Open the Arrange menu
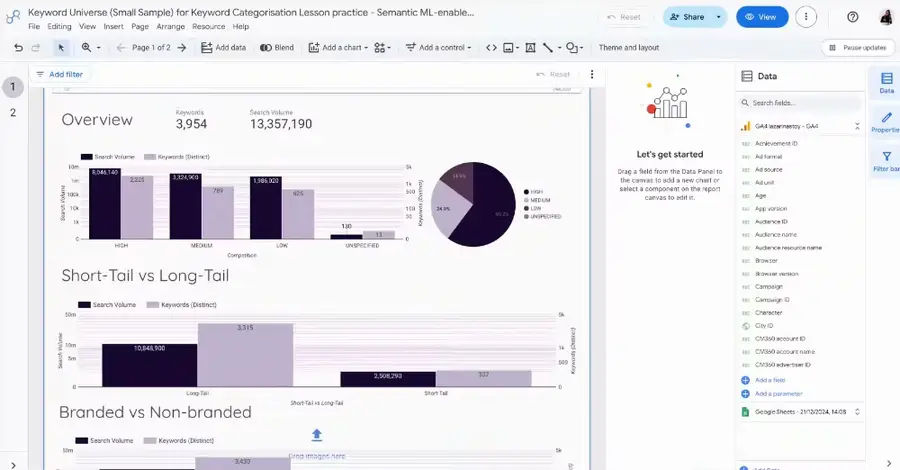900x470 pixels. (170, 26)
